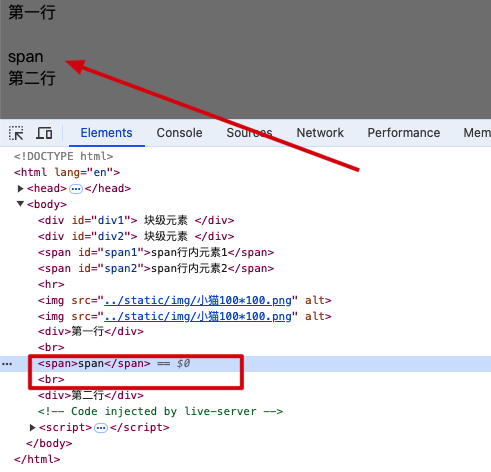The image size is (491, 472).
Task: Expand the head element node
Action: [x=20, y=189]
